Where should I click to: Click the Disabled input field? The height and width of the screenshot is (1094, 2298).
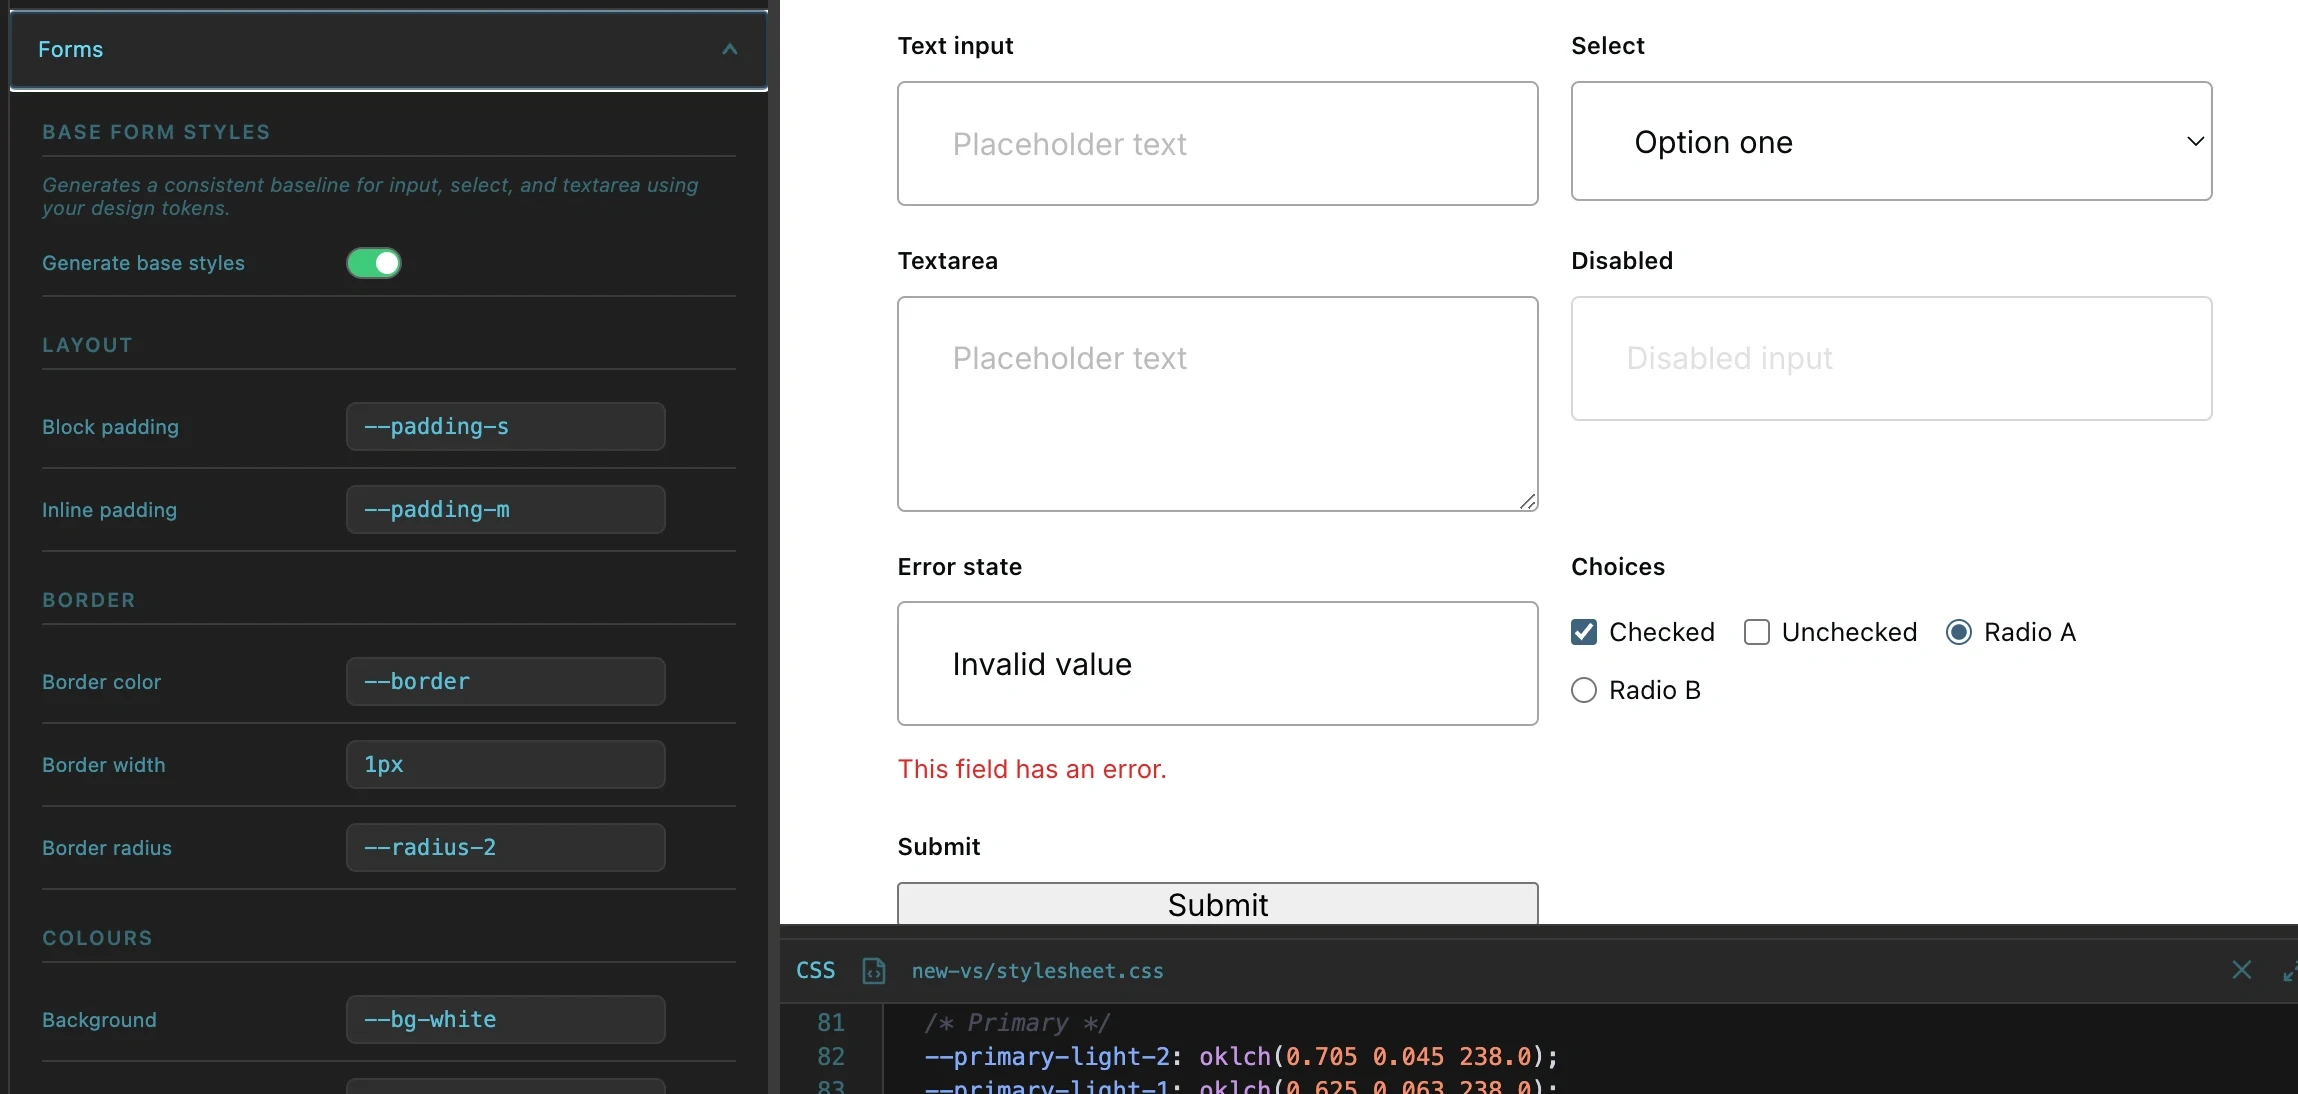(x=1891, y=359)
